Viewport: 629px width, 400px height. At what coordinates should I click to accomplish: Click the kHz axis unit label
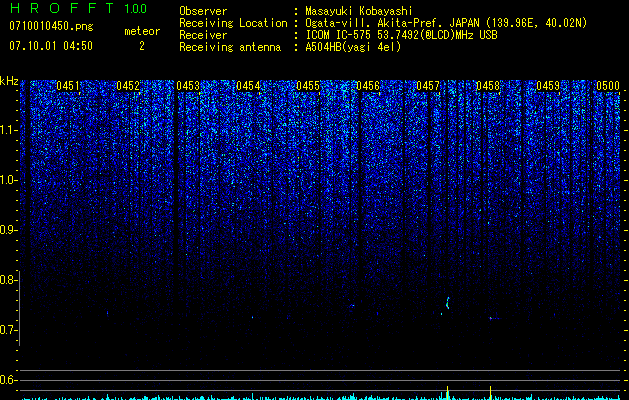coord(9,81)
